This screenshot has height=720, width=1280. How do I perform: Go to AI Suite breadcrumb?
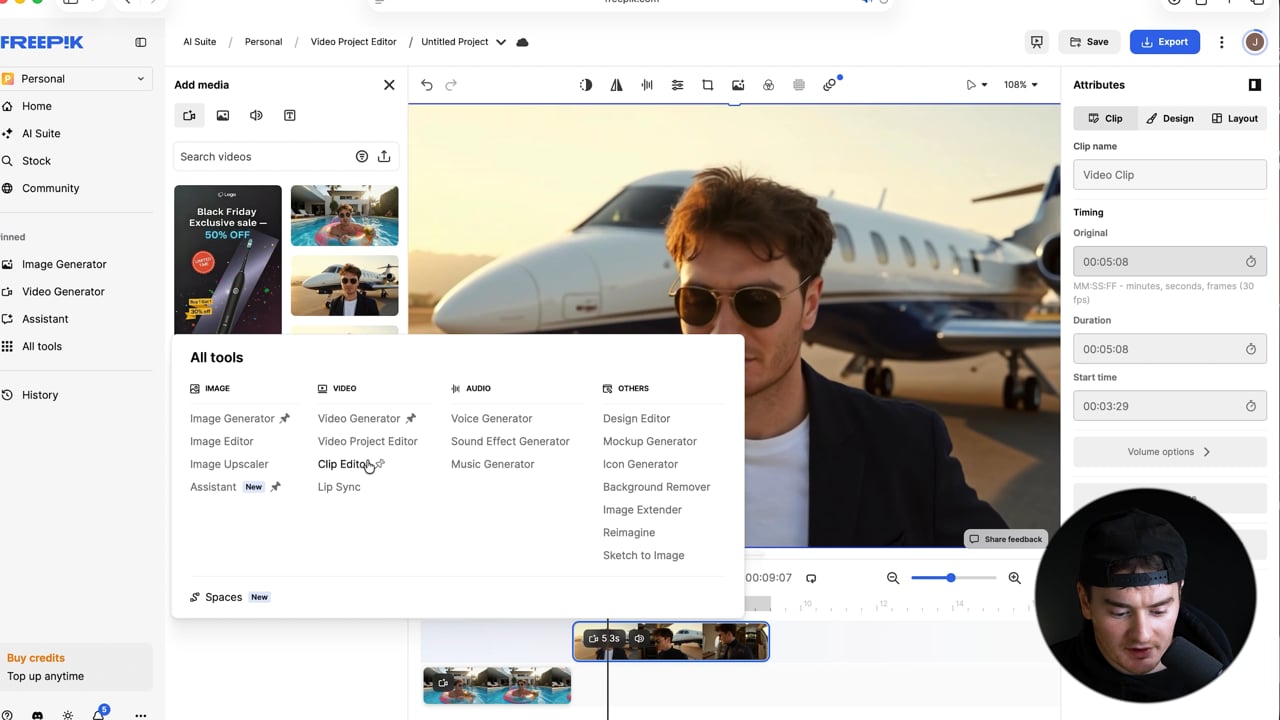199,42
